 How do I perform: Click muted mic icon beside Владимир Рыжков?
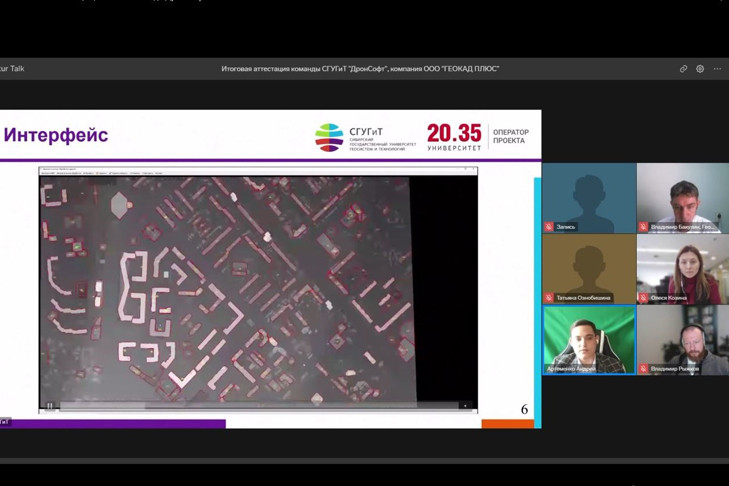pos(643,369)
